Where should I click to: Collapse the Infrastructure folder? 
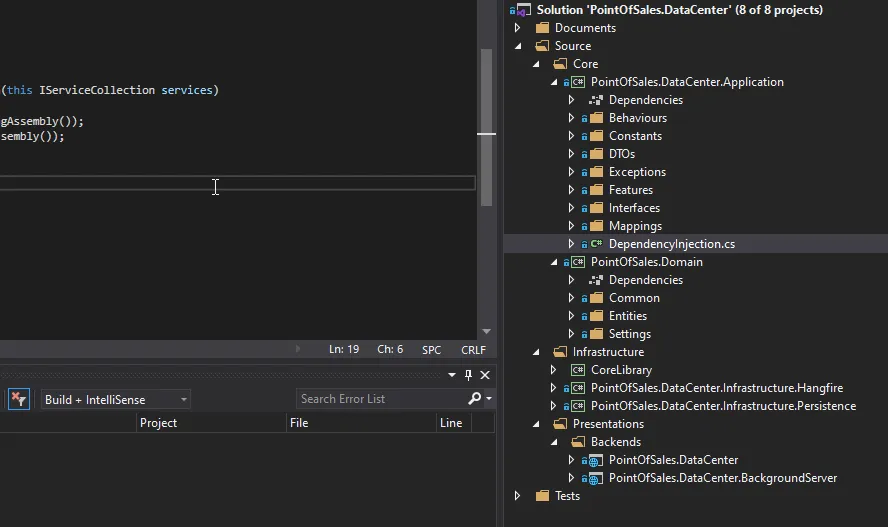click(535, 352)
